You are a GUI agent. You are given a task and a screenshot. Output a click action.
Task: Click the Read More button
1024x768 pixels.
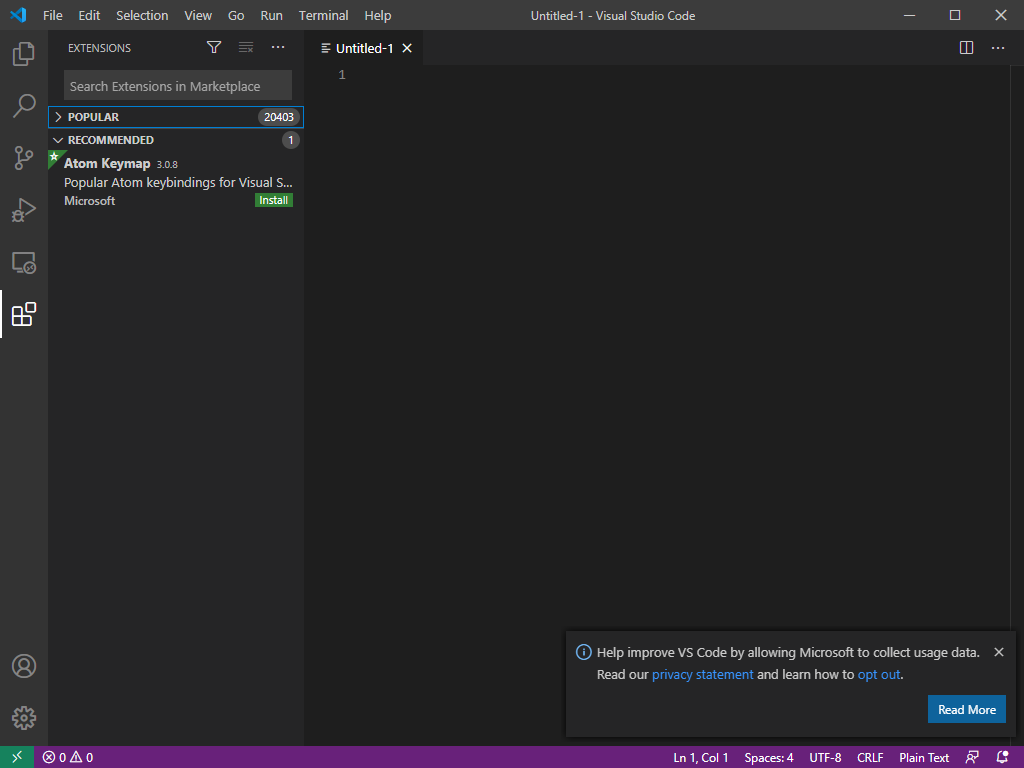(967, 709)
